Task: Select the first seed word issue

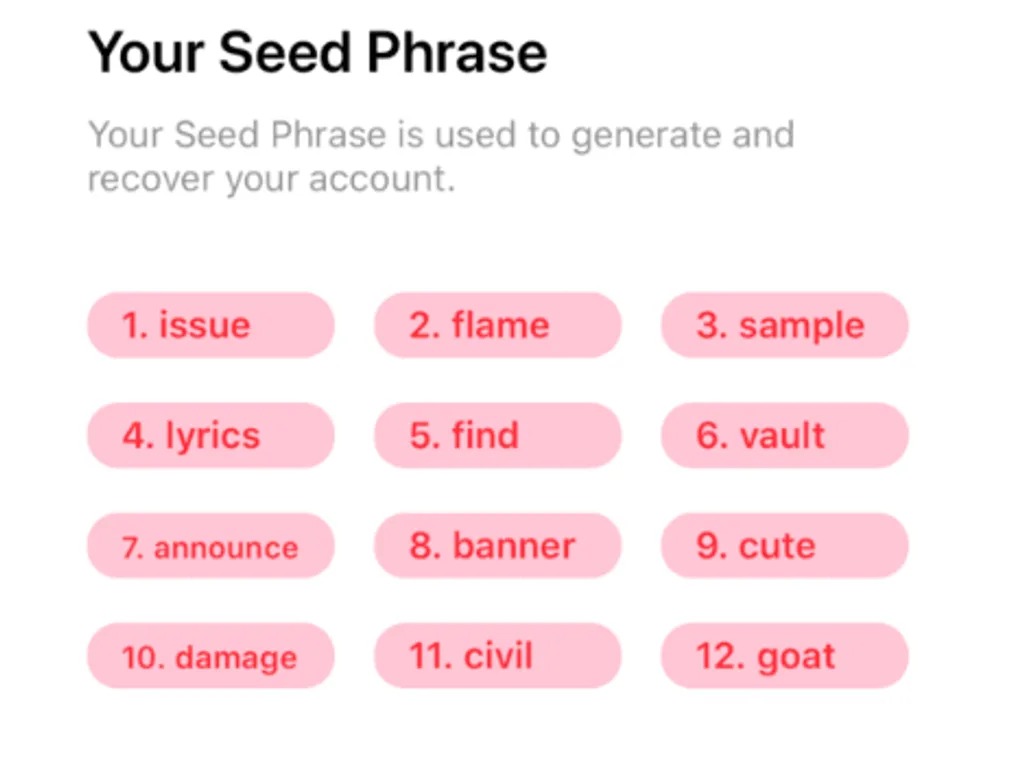Action: pos(211,325)
